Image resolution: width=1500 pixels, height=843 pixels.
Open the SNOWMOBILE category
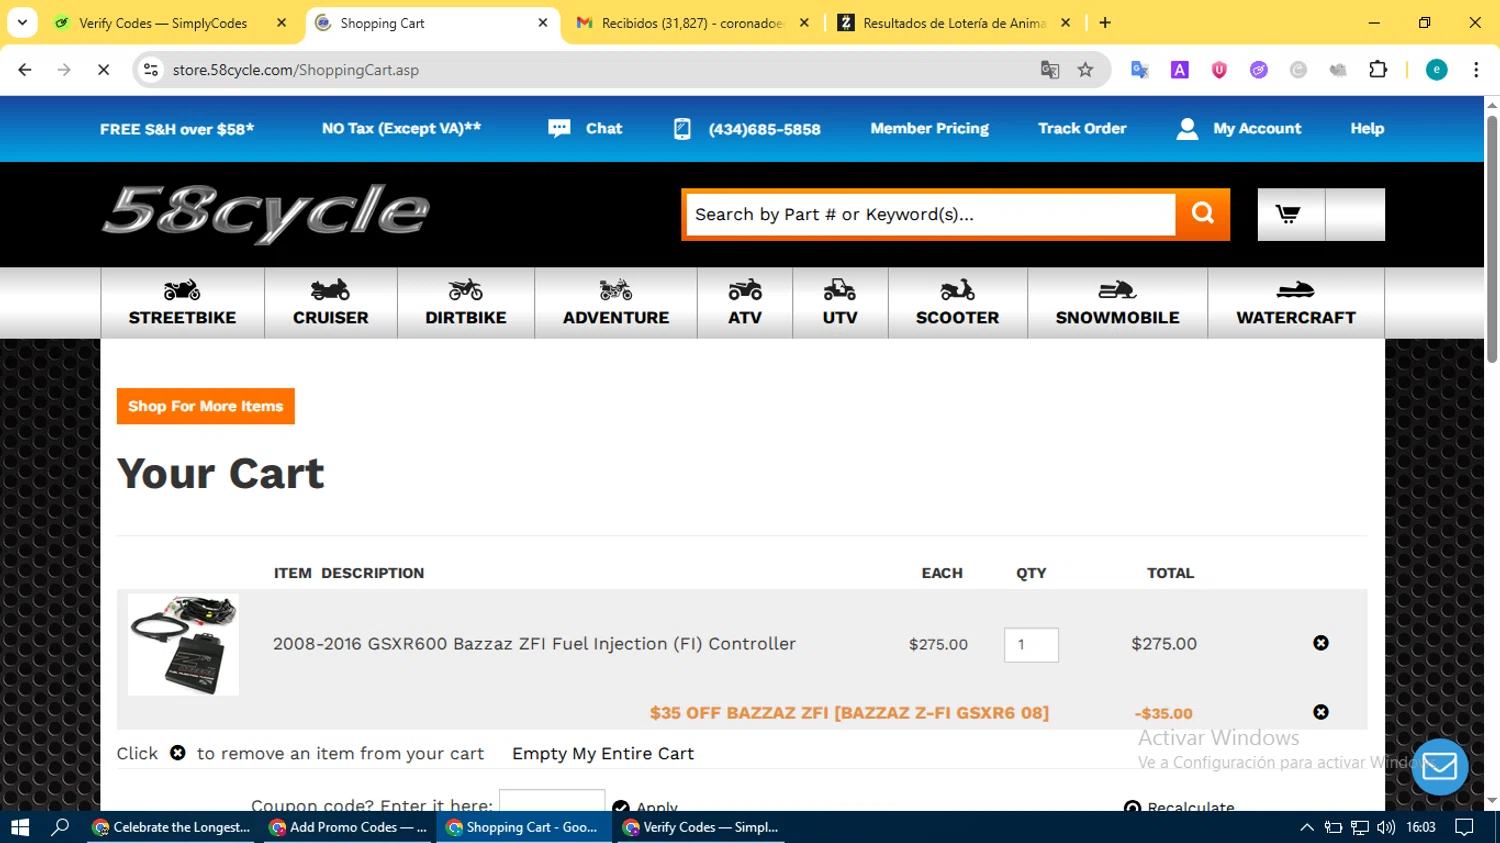tap(1118, 303)
